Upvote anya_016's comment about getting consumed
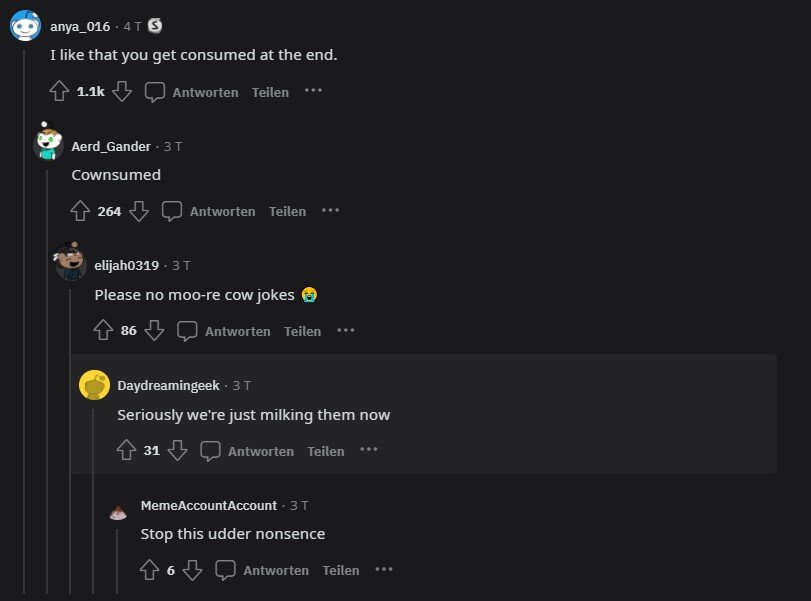Image resolution: width=811 pixels, height=601 pixels. (59, 92)
